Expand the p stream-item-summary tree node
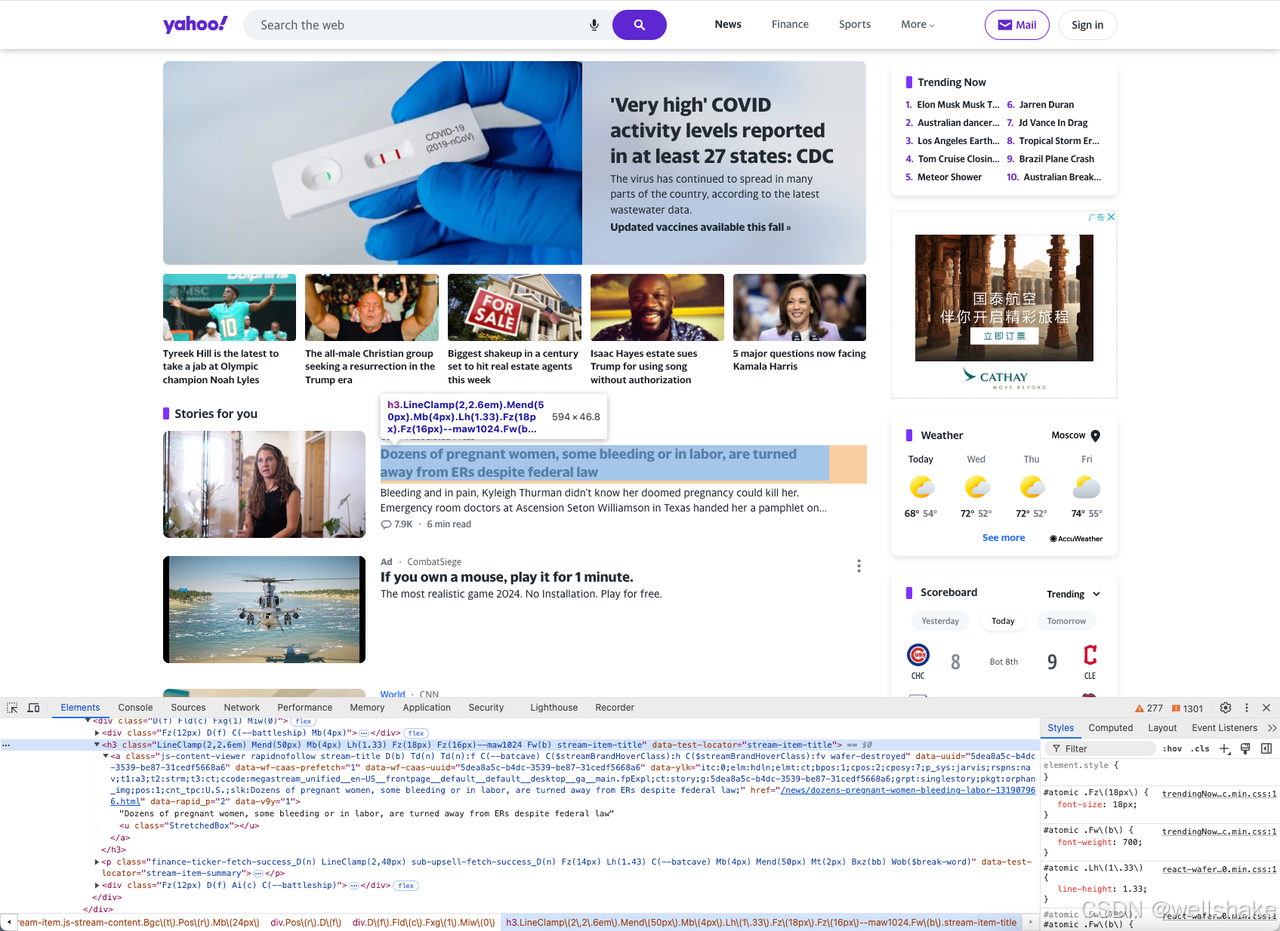Viewport: 1280px width, 931px height. [98, 861]
